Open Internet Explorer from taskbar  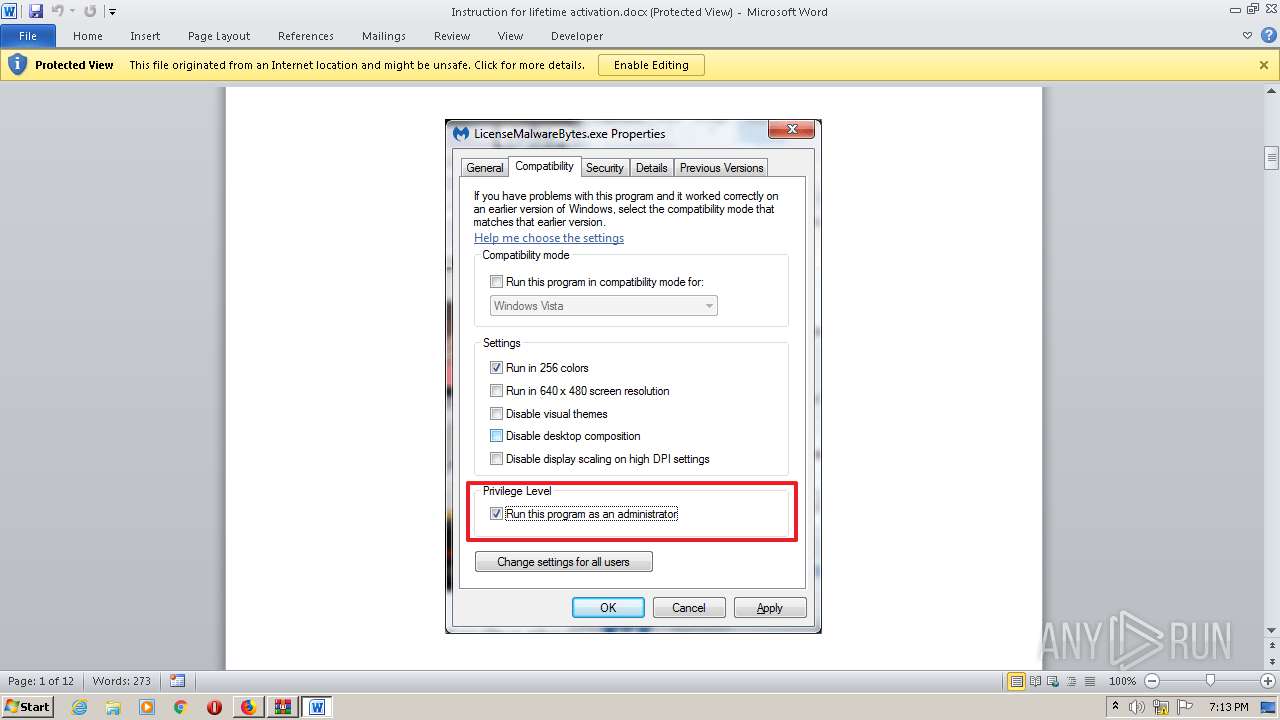79,707
